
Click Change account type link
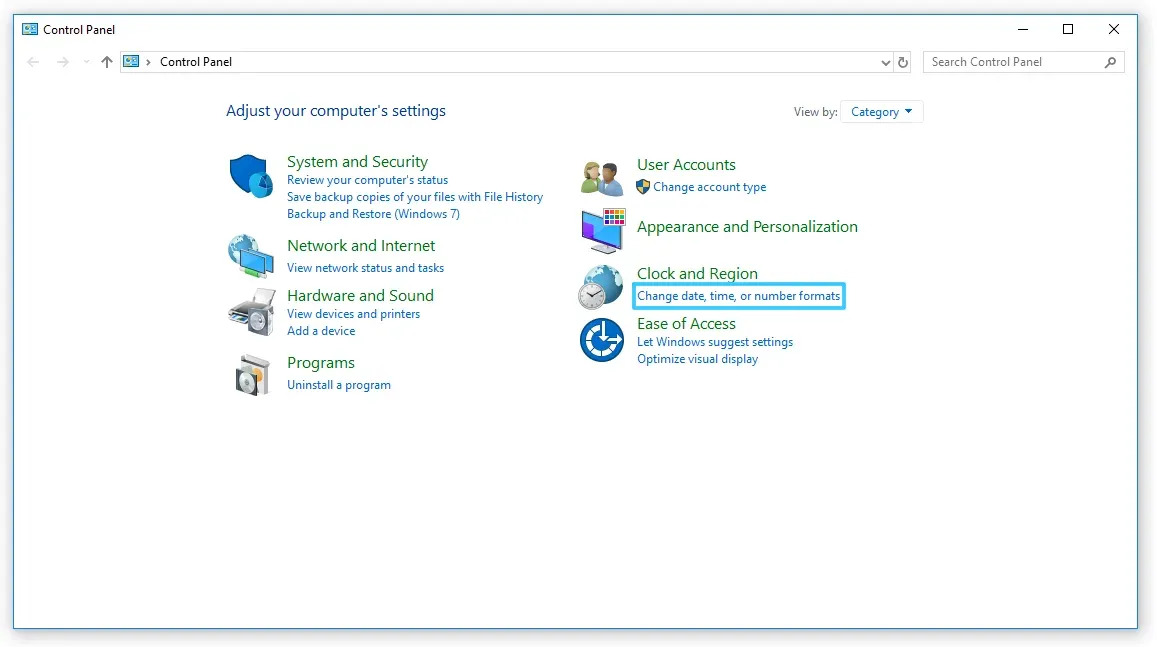[x=709, y=187]
